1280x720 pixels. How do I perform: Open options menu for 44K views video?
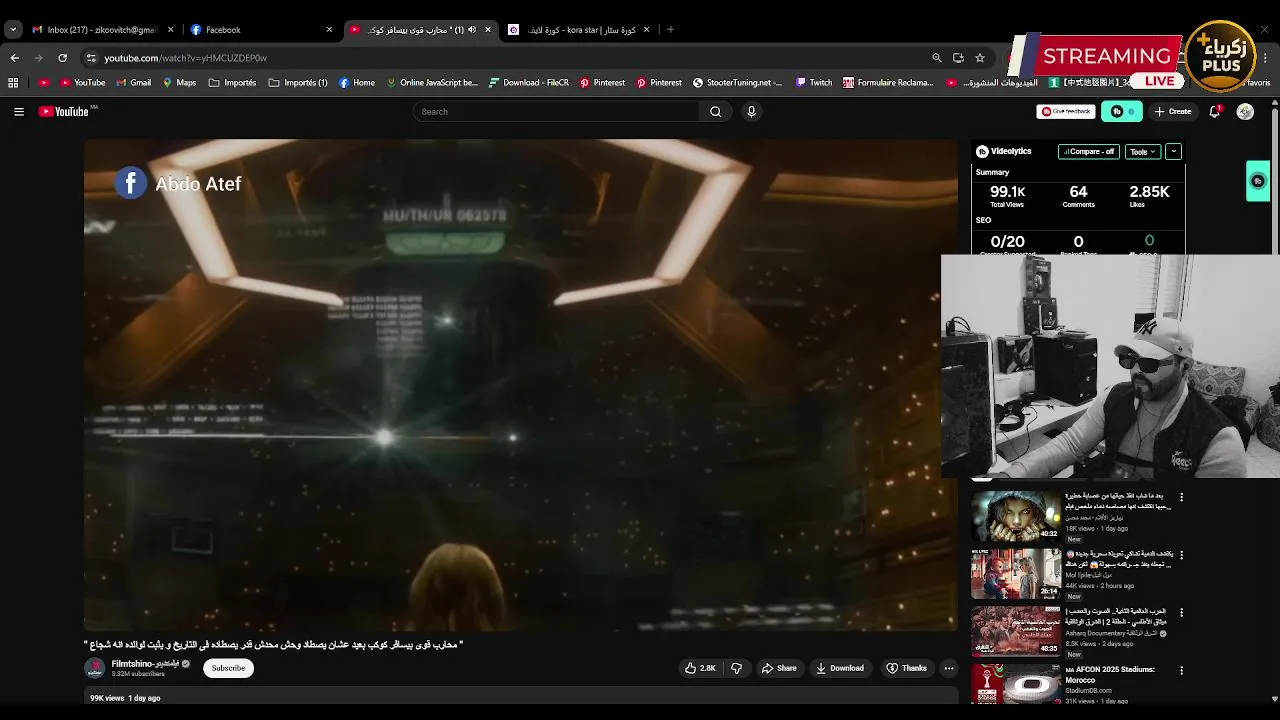click(x=1181, y=554)
